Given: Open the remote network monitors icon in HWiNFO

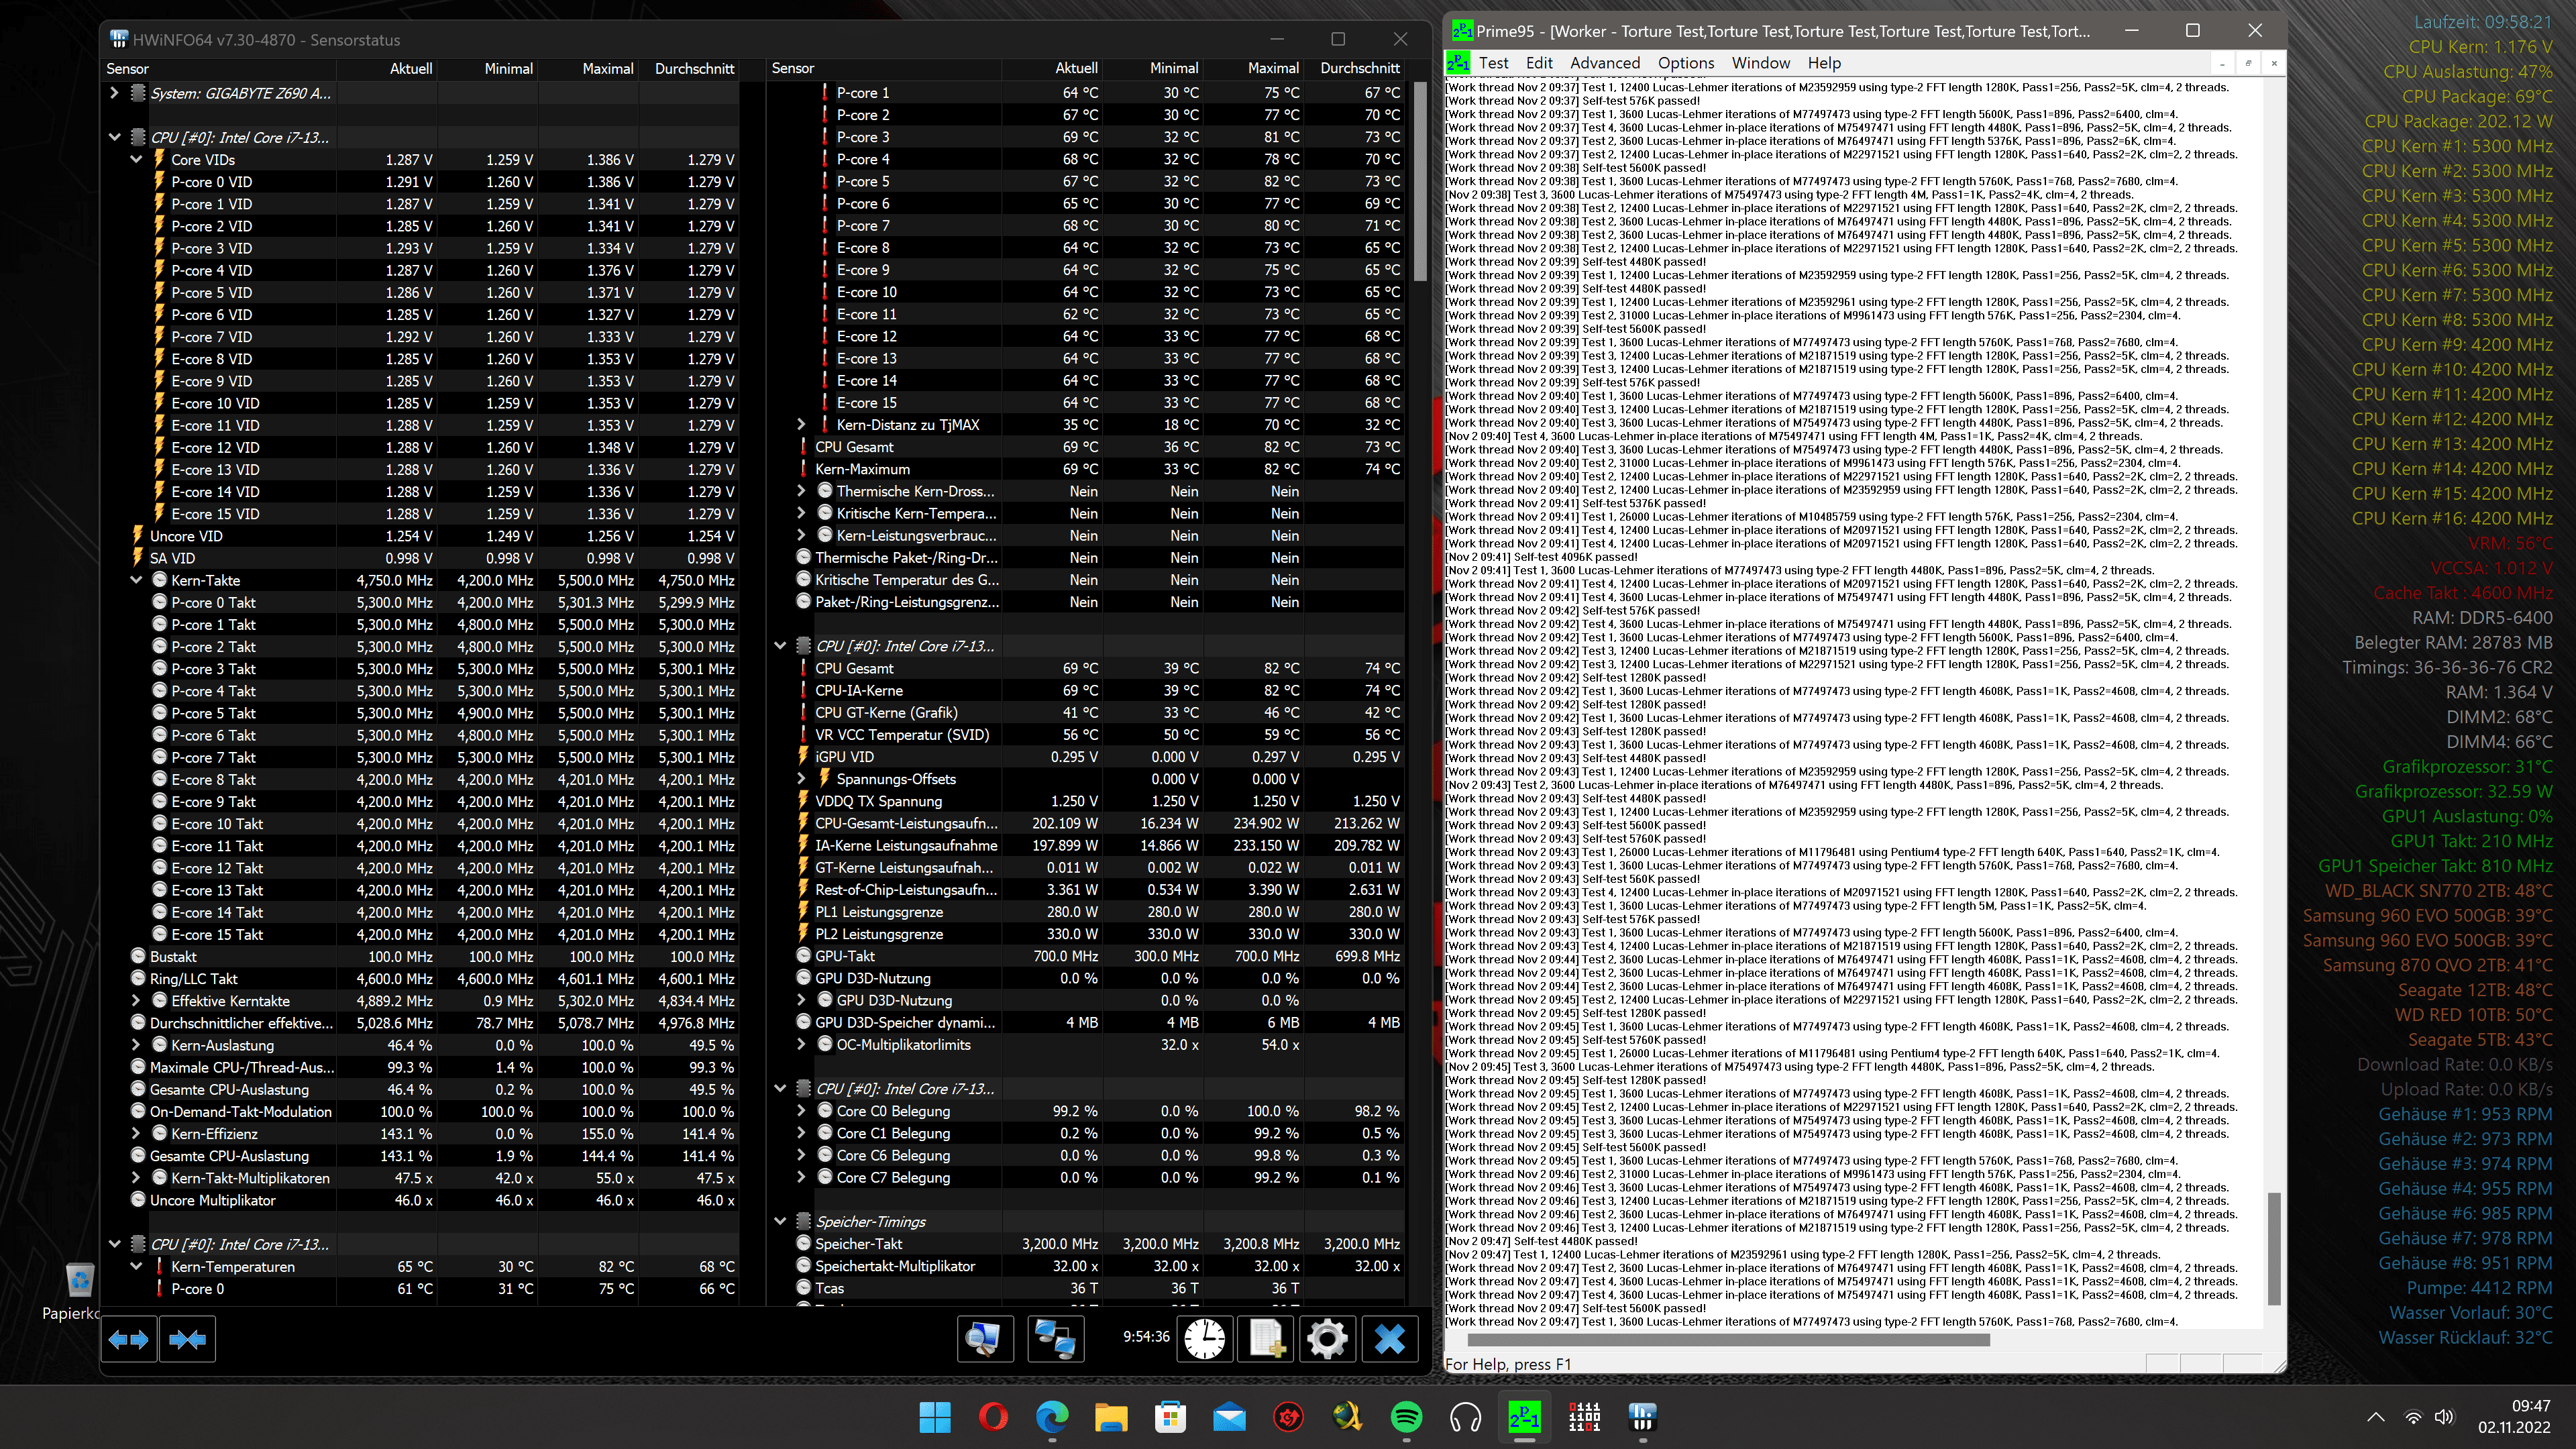Looking at the screenshot, I should pos(1055,1339).
